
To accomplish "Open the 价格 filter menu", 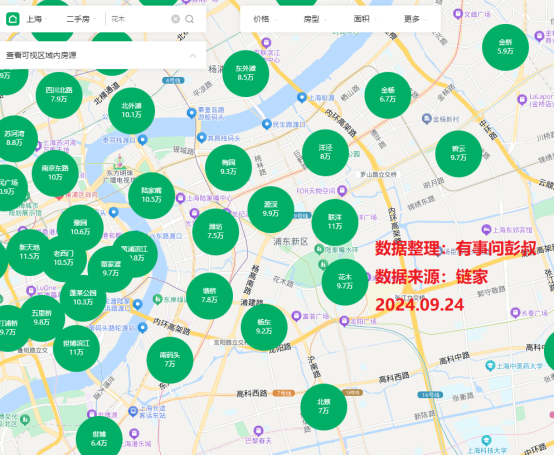I will pyautogui.click(x=265, y=19).
